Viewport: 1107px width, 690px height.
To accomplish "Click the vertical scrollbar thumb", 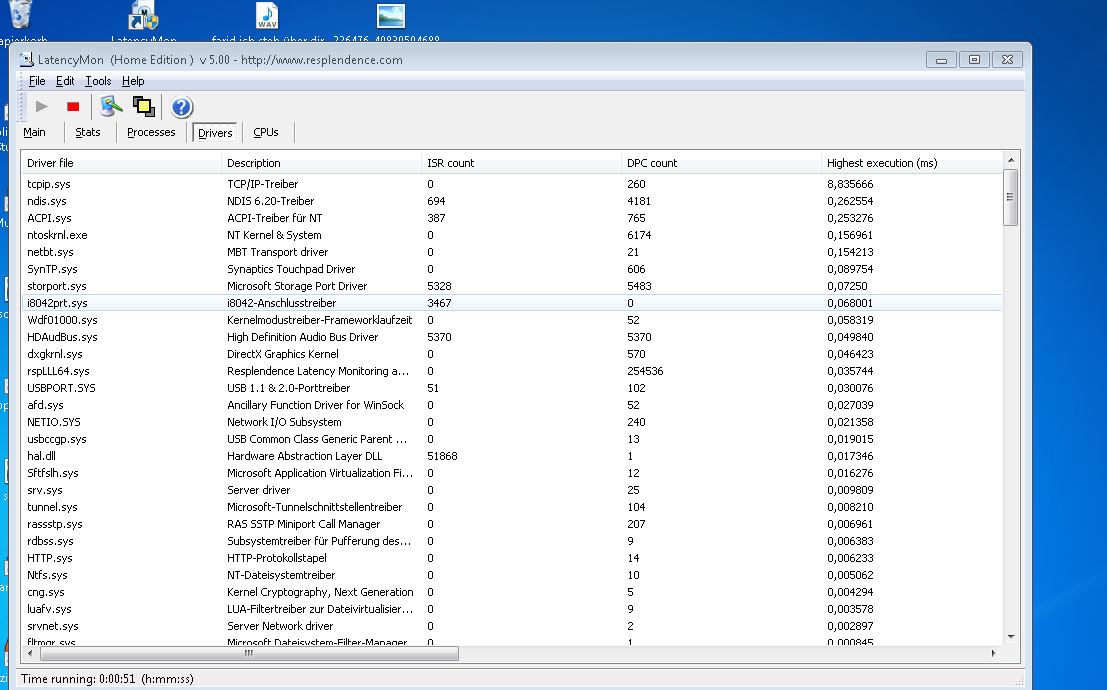I will coord(1010,197).
